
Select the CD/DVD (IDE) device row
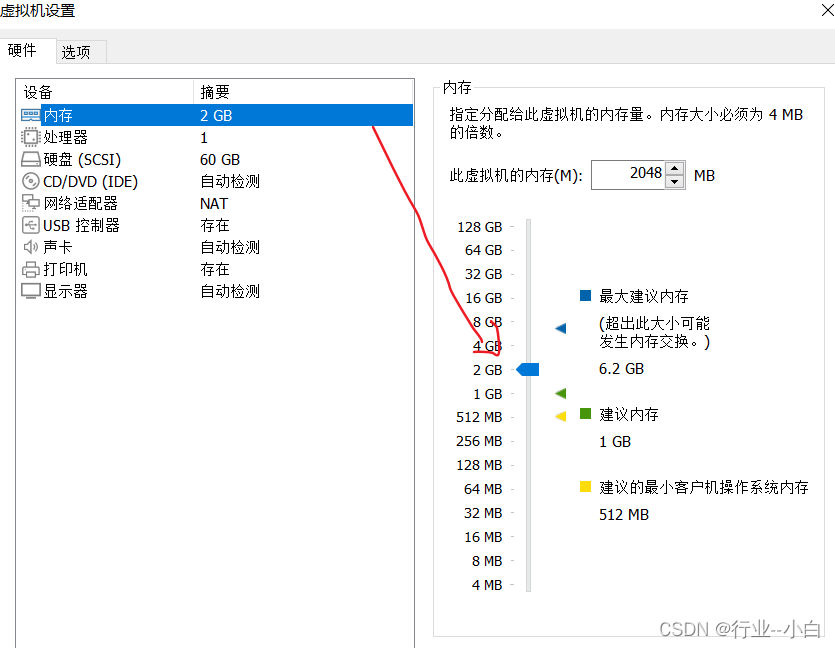[x=216, y=181]
